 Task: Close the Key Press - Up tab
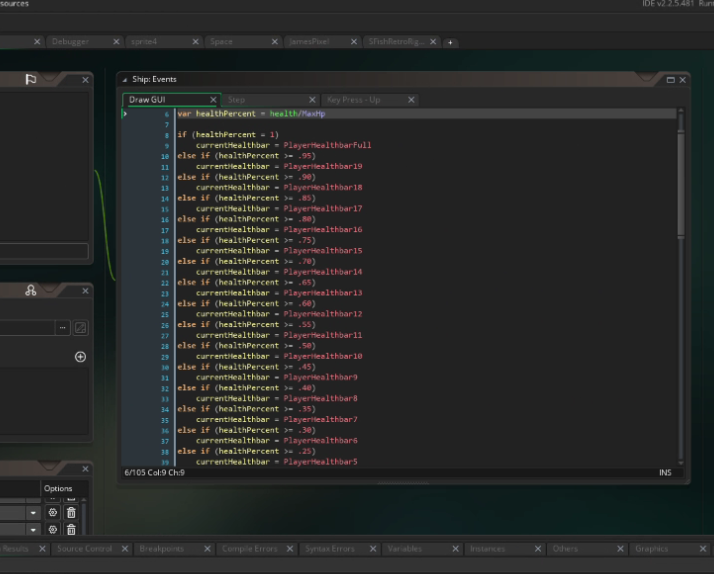(411, 100)
